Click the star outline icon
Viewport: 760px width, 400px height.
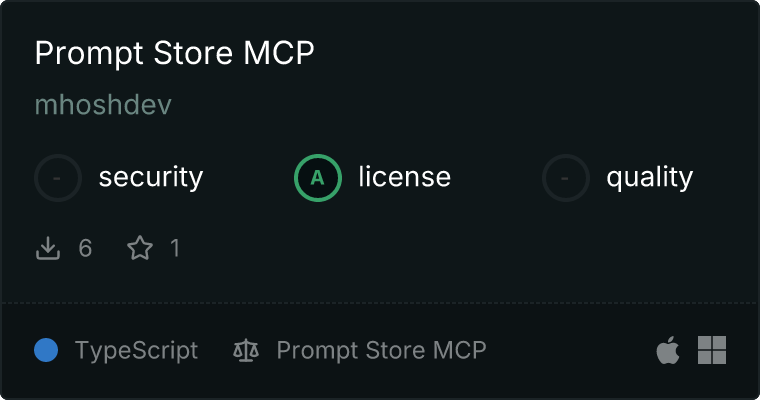tap(140, 248)
